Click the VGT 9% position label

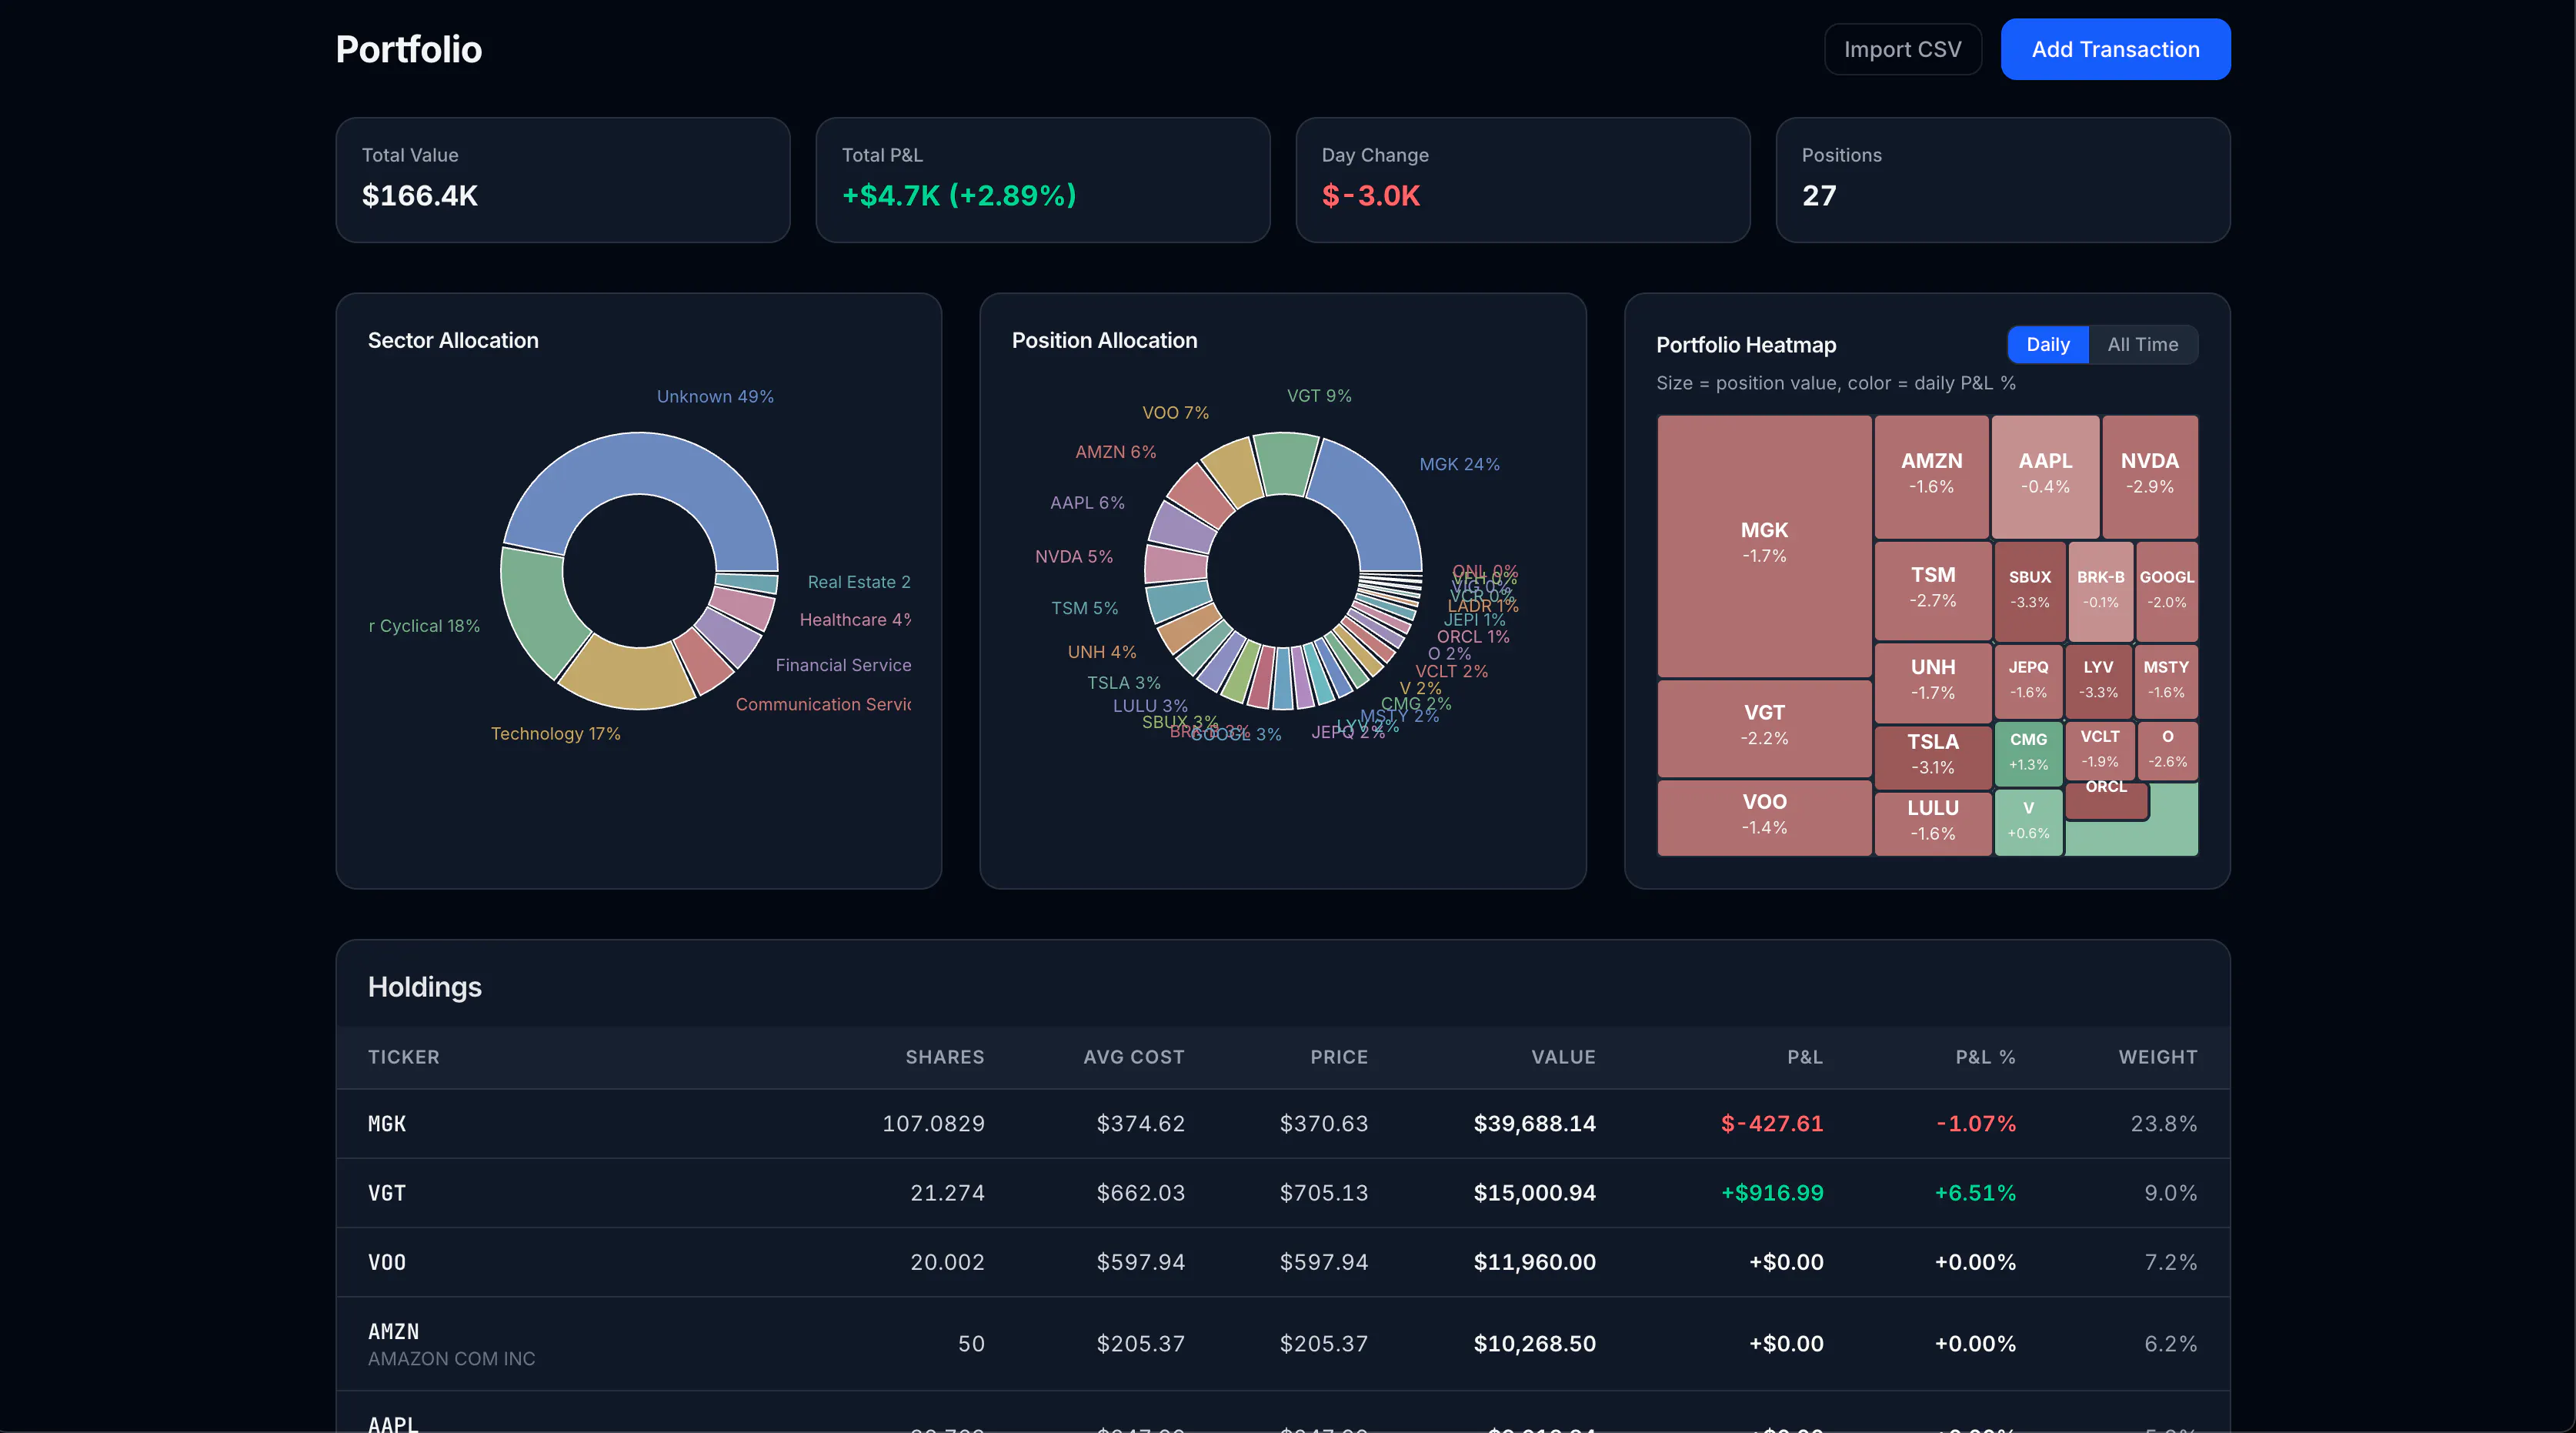pos(1319,396)
